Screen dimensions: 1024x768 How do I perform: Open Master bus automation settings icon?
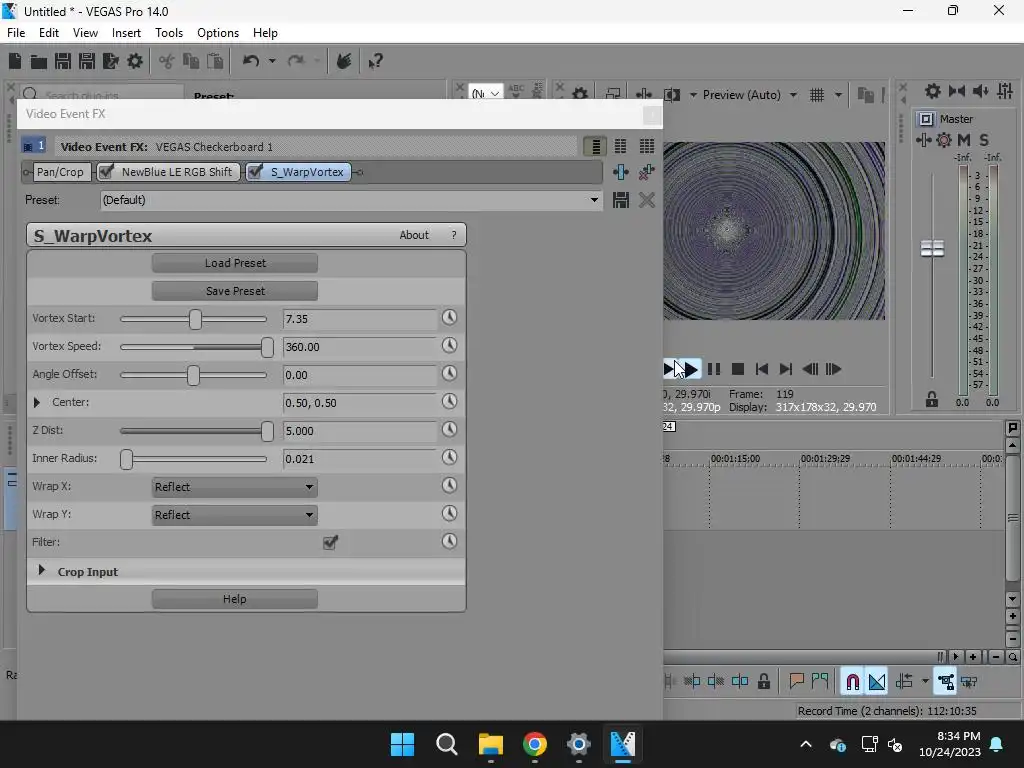944,140
